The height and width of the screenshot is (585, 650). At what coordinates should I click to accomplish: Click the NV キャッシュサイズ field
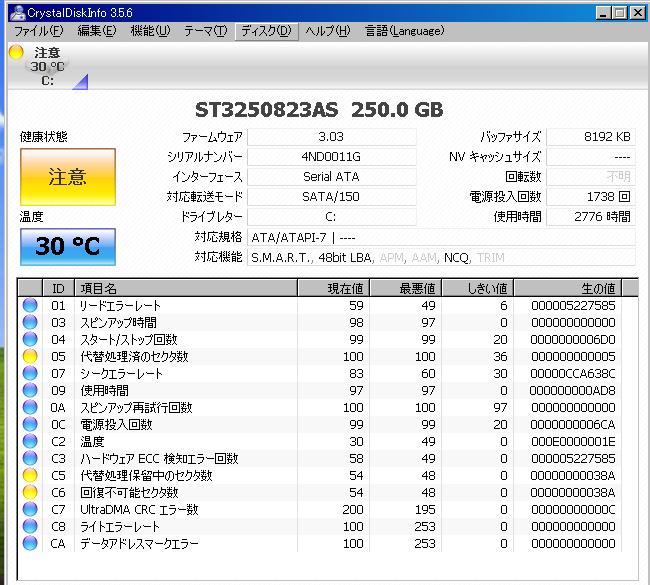point(591,157)
